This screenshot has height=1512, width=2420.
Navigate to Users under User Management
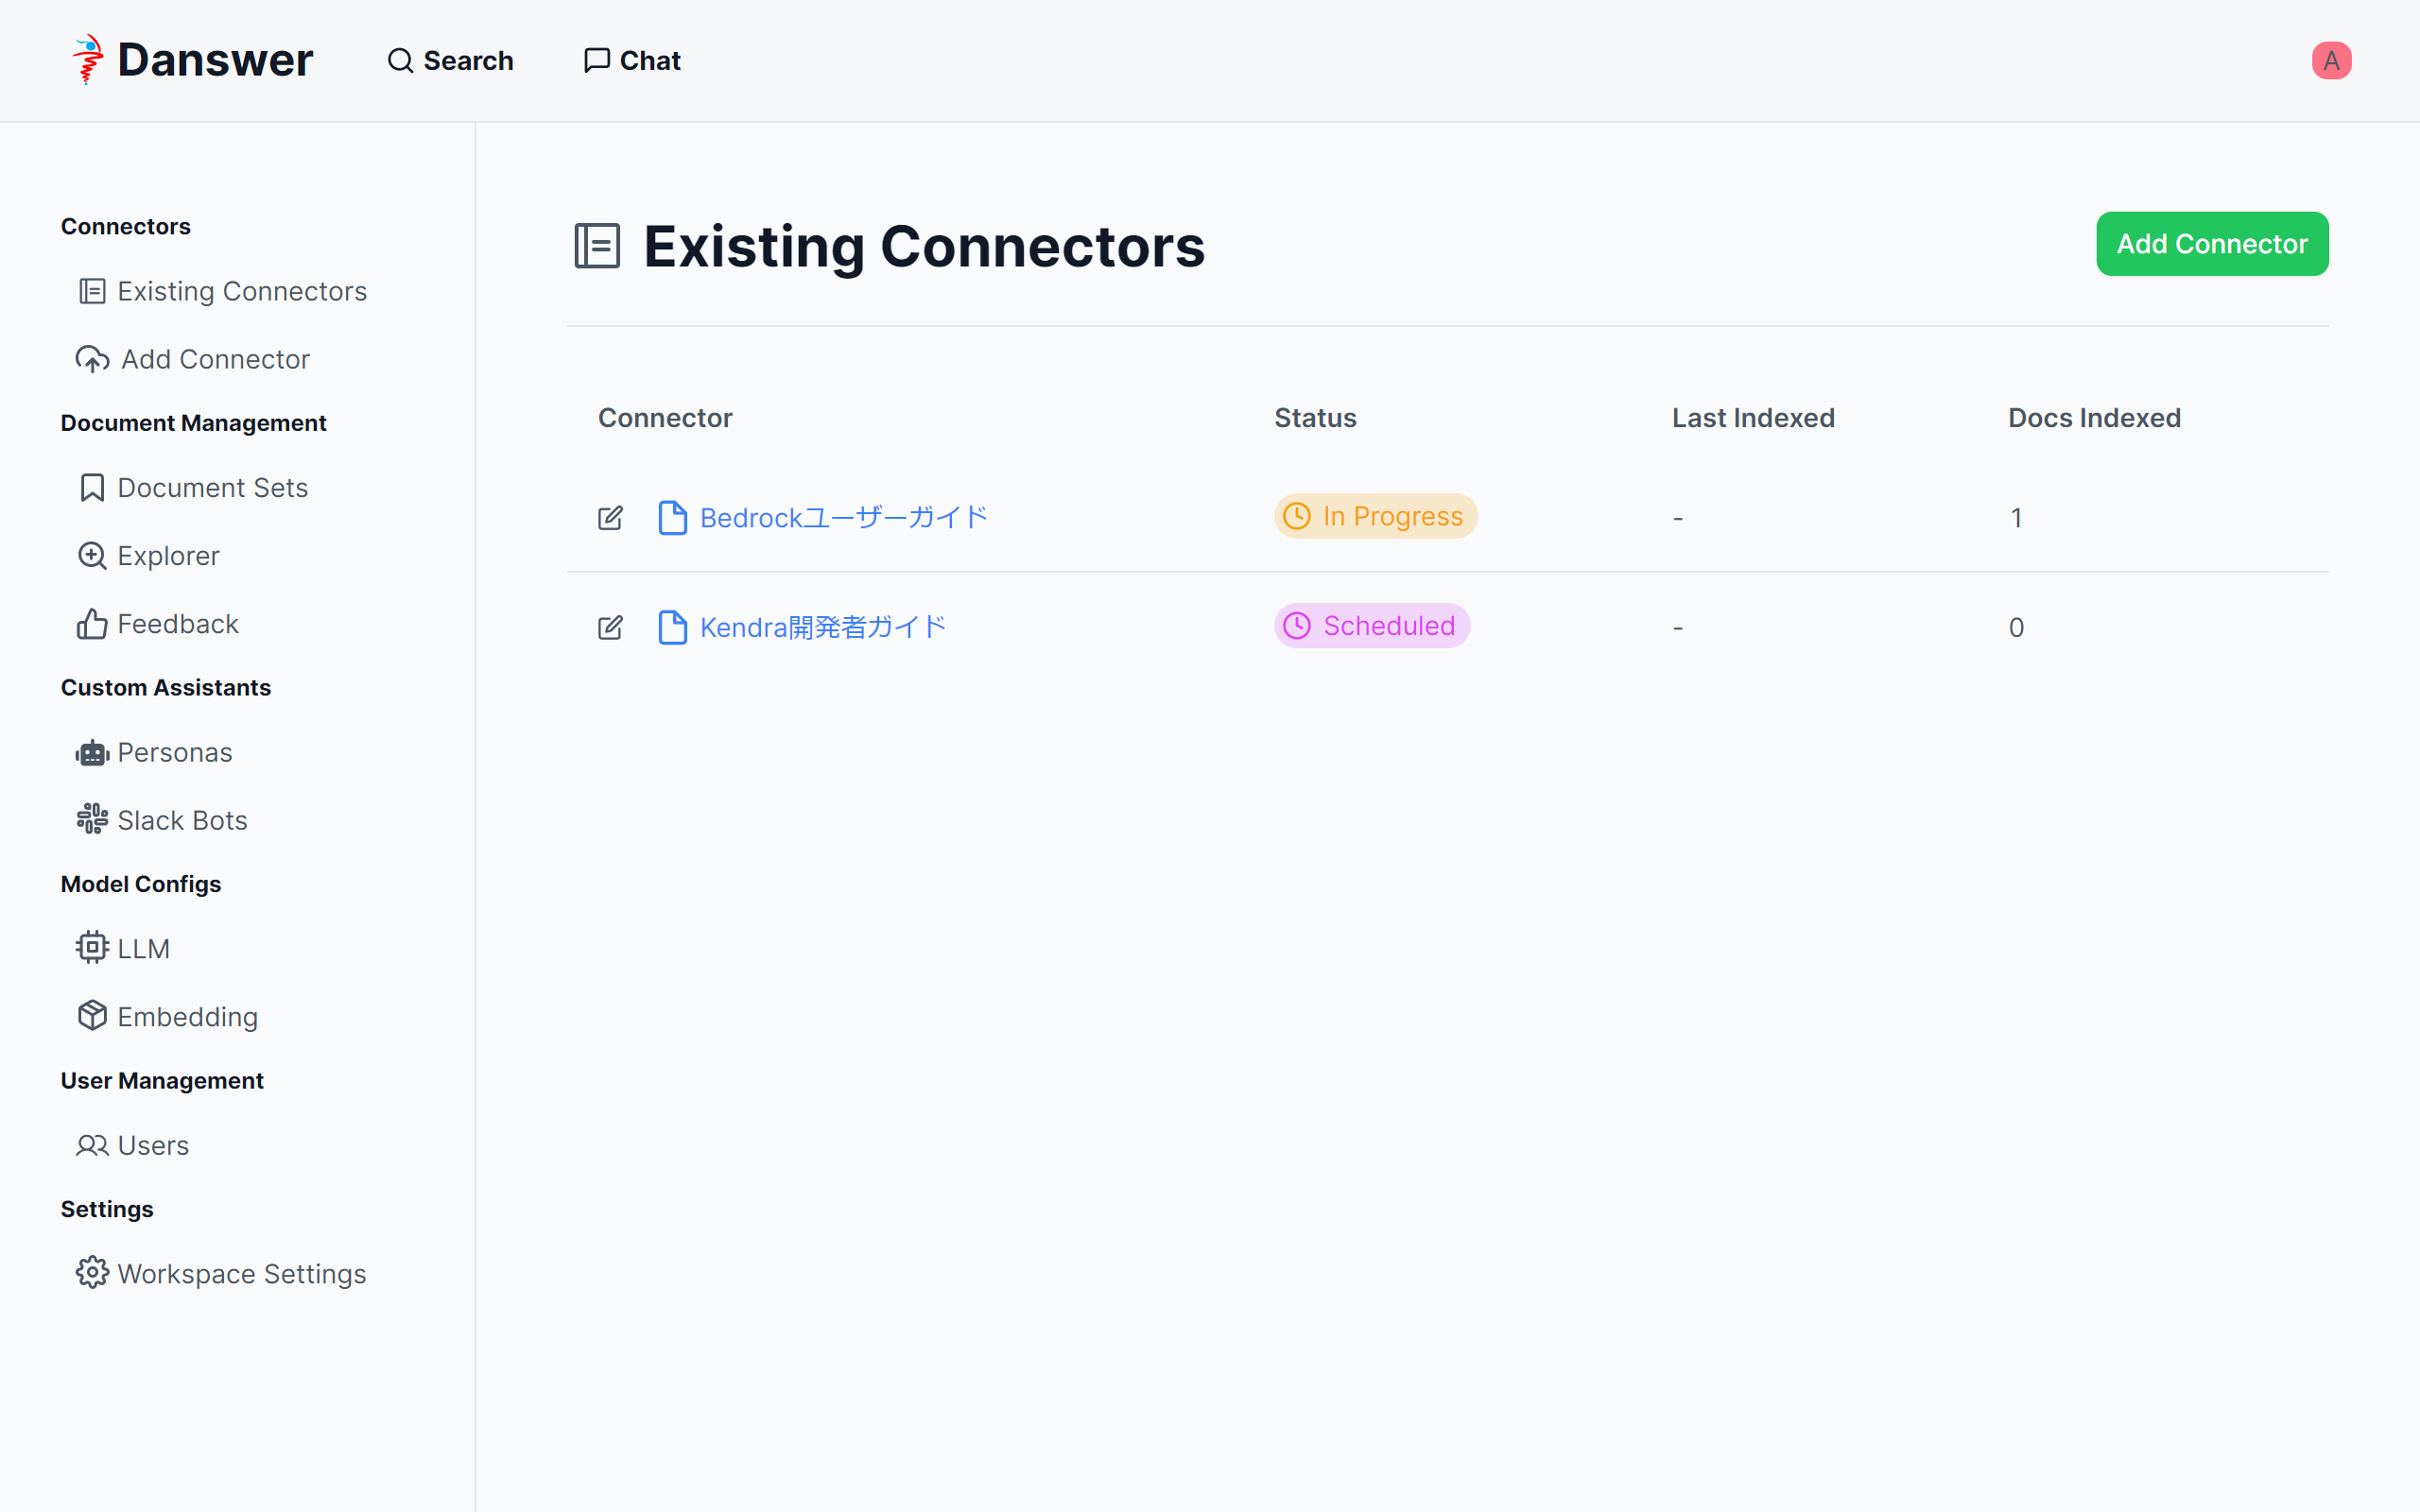(x=152, y=1145)
